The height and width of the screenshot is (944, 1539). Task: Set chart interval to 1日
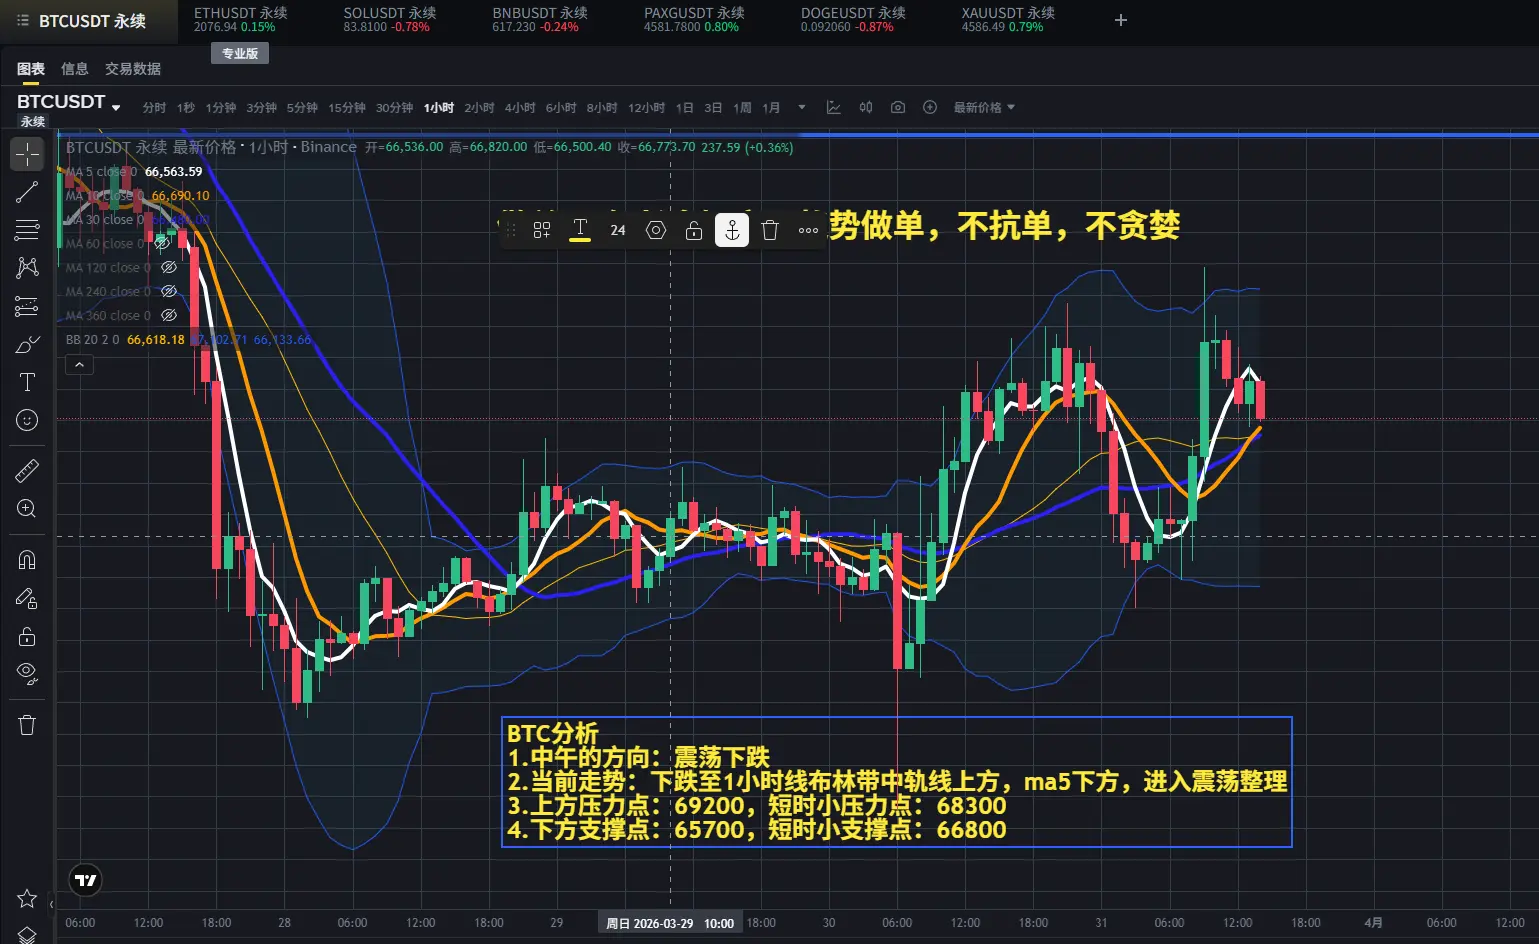click(685, 107)
